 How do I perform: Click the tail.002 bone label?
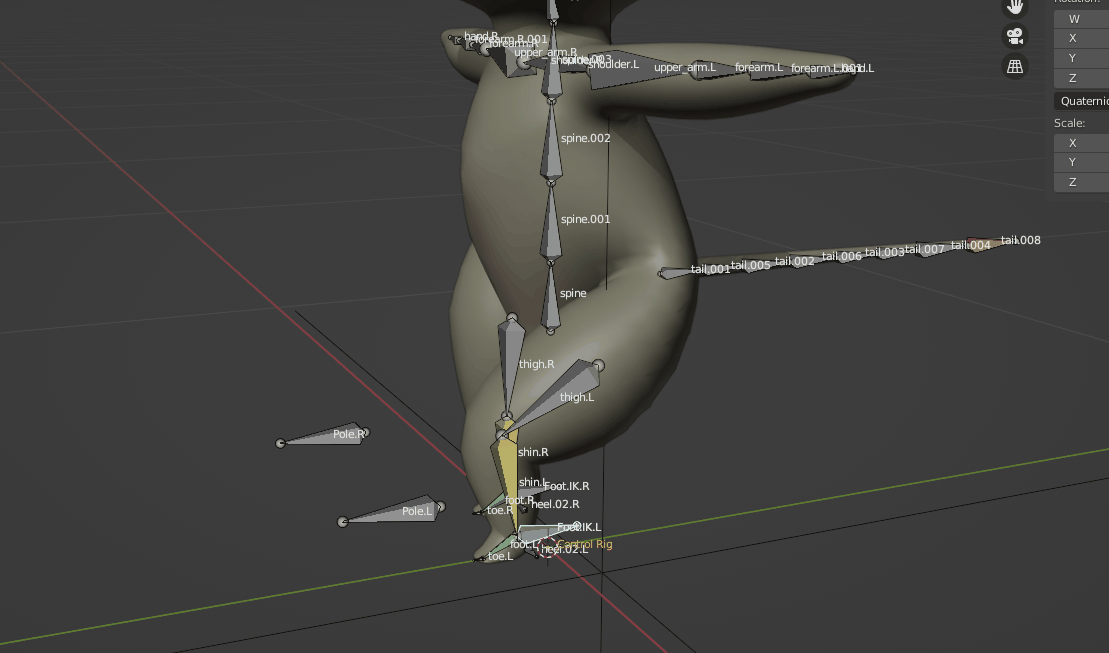coord(794,261)
